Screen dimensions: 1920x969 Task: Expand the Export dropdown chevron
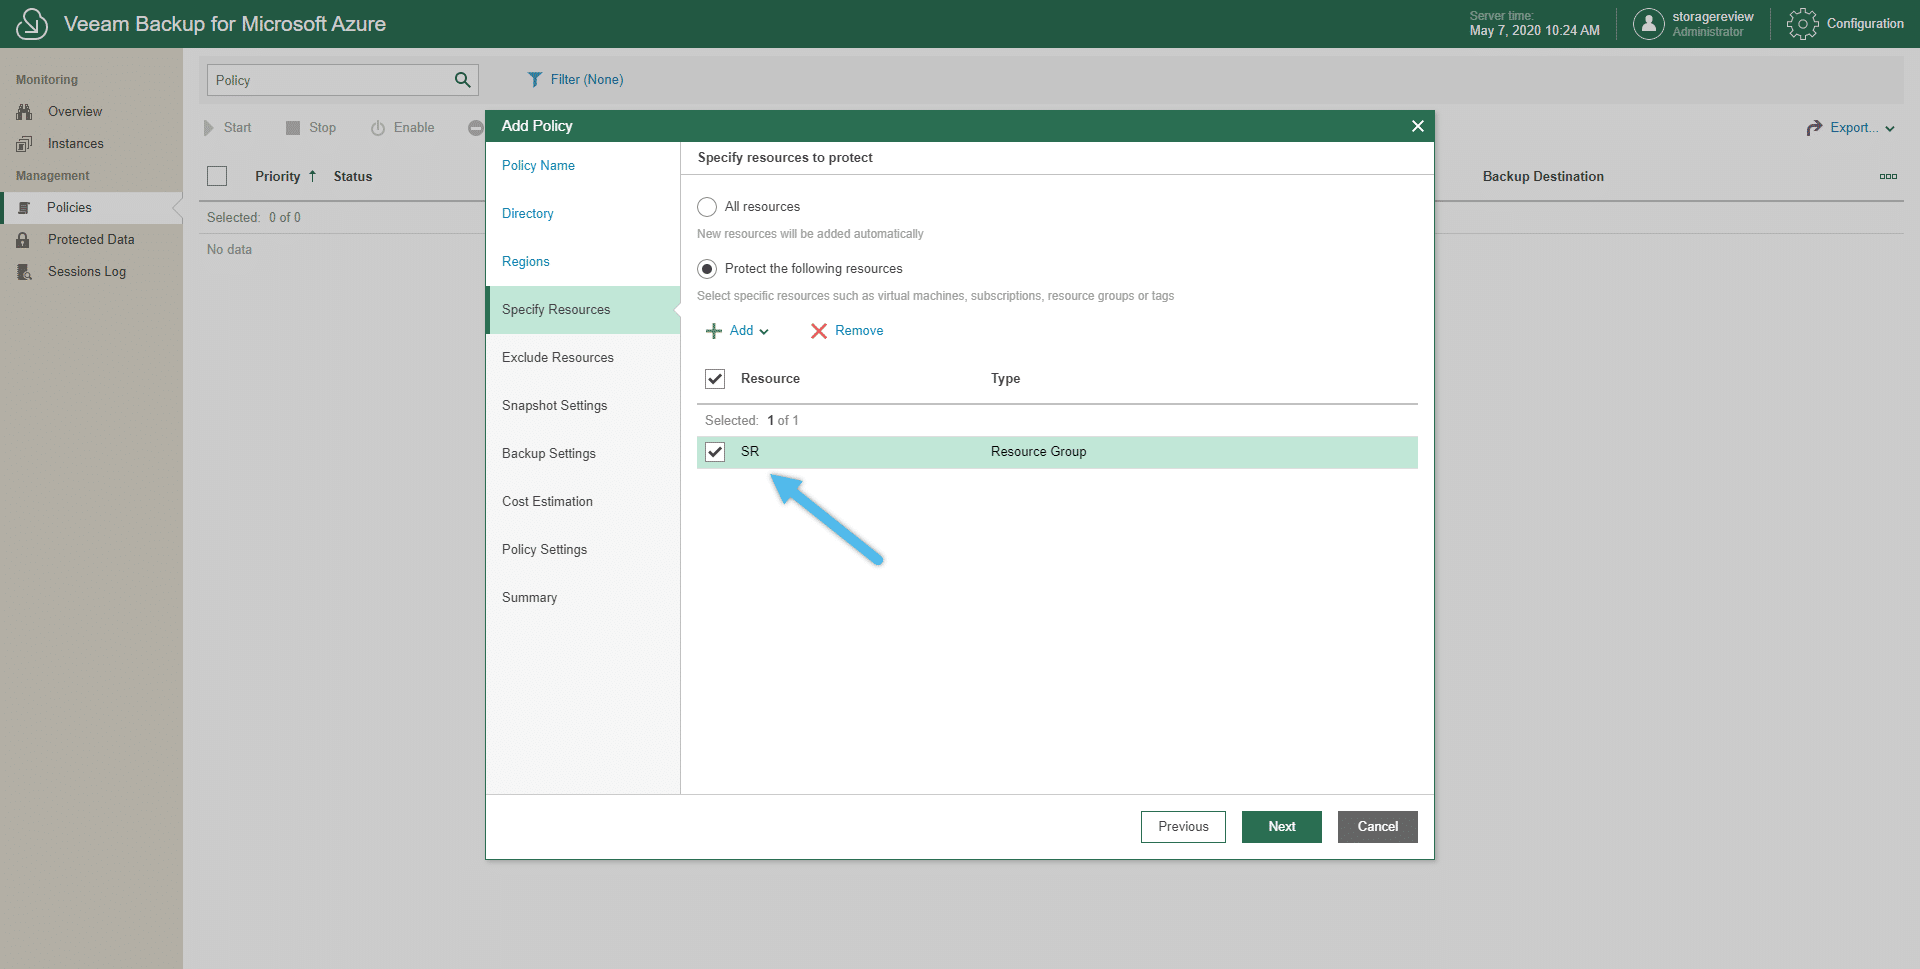[1890, 128]
